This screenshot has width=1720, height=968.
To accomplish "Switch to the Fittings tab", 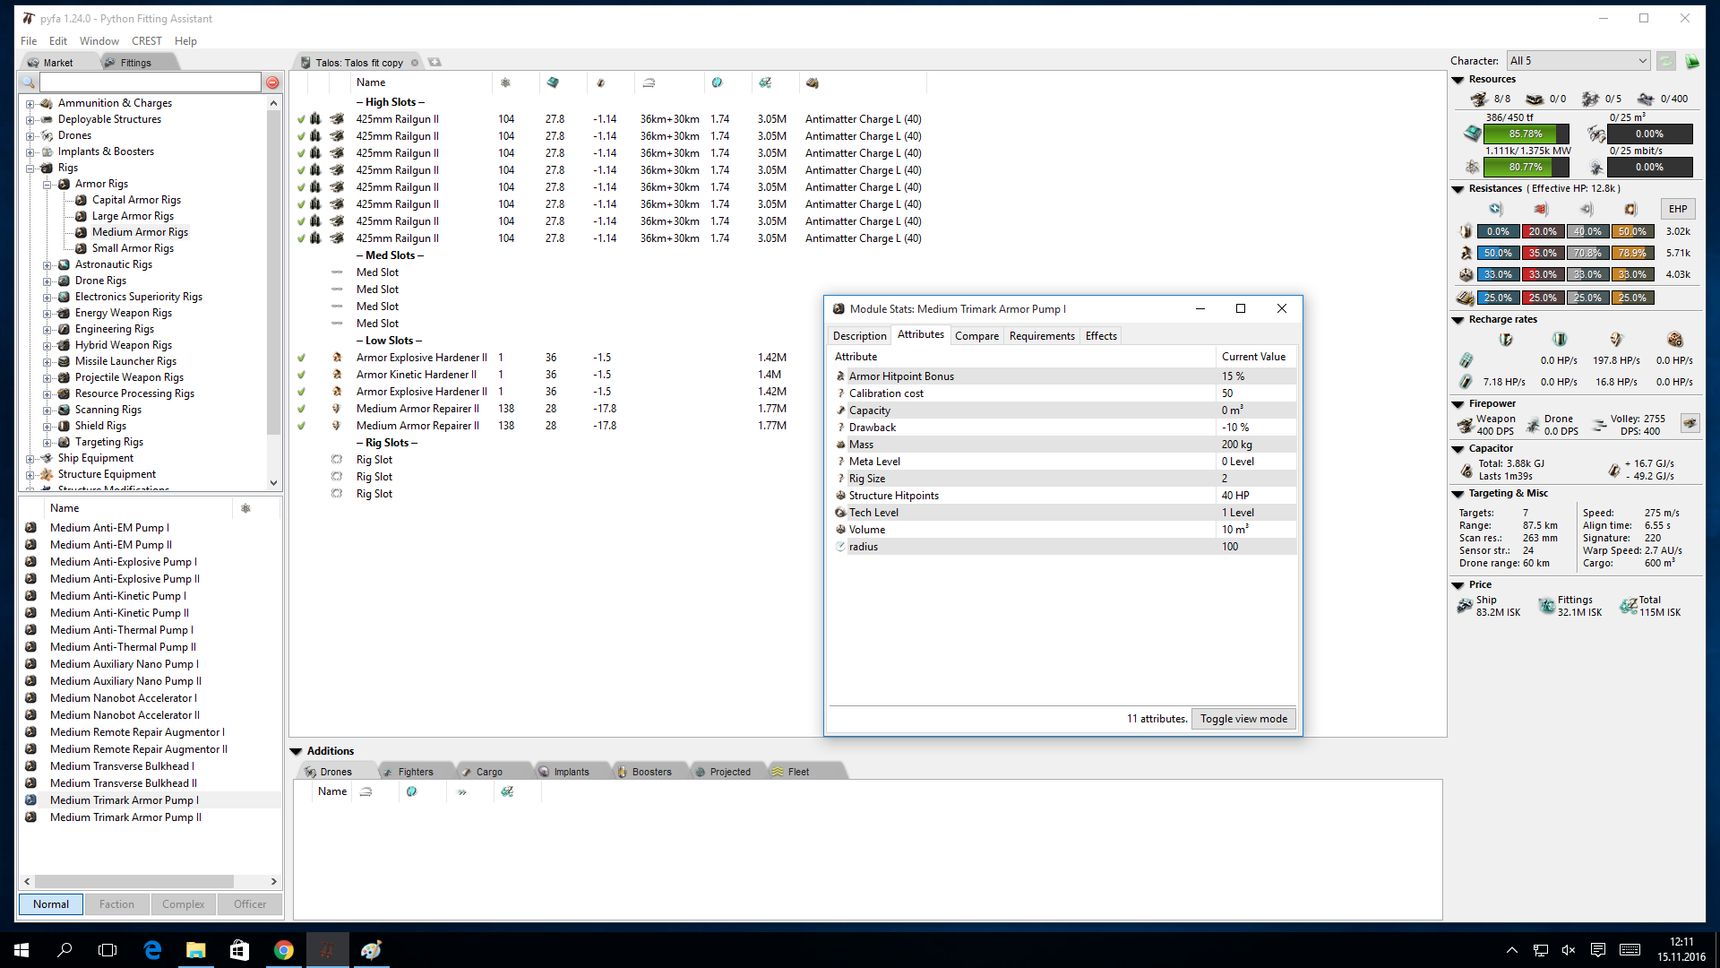I will tap(136, 63).
